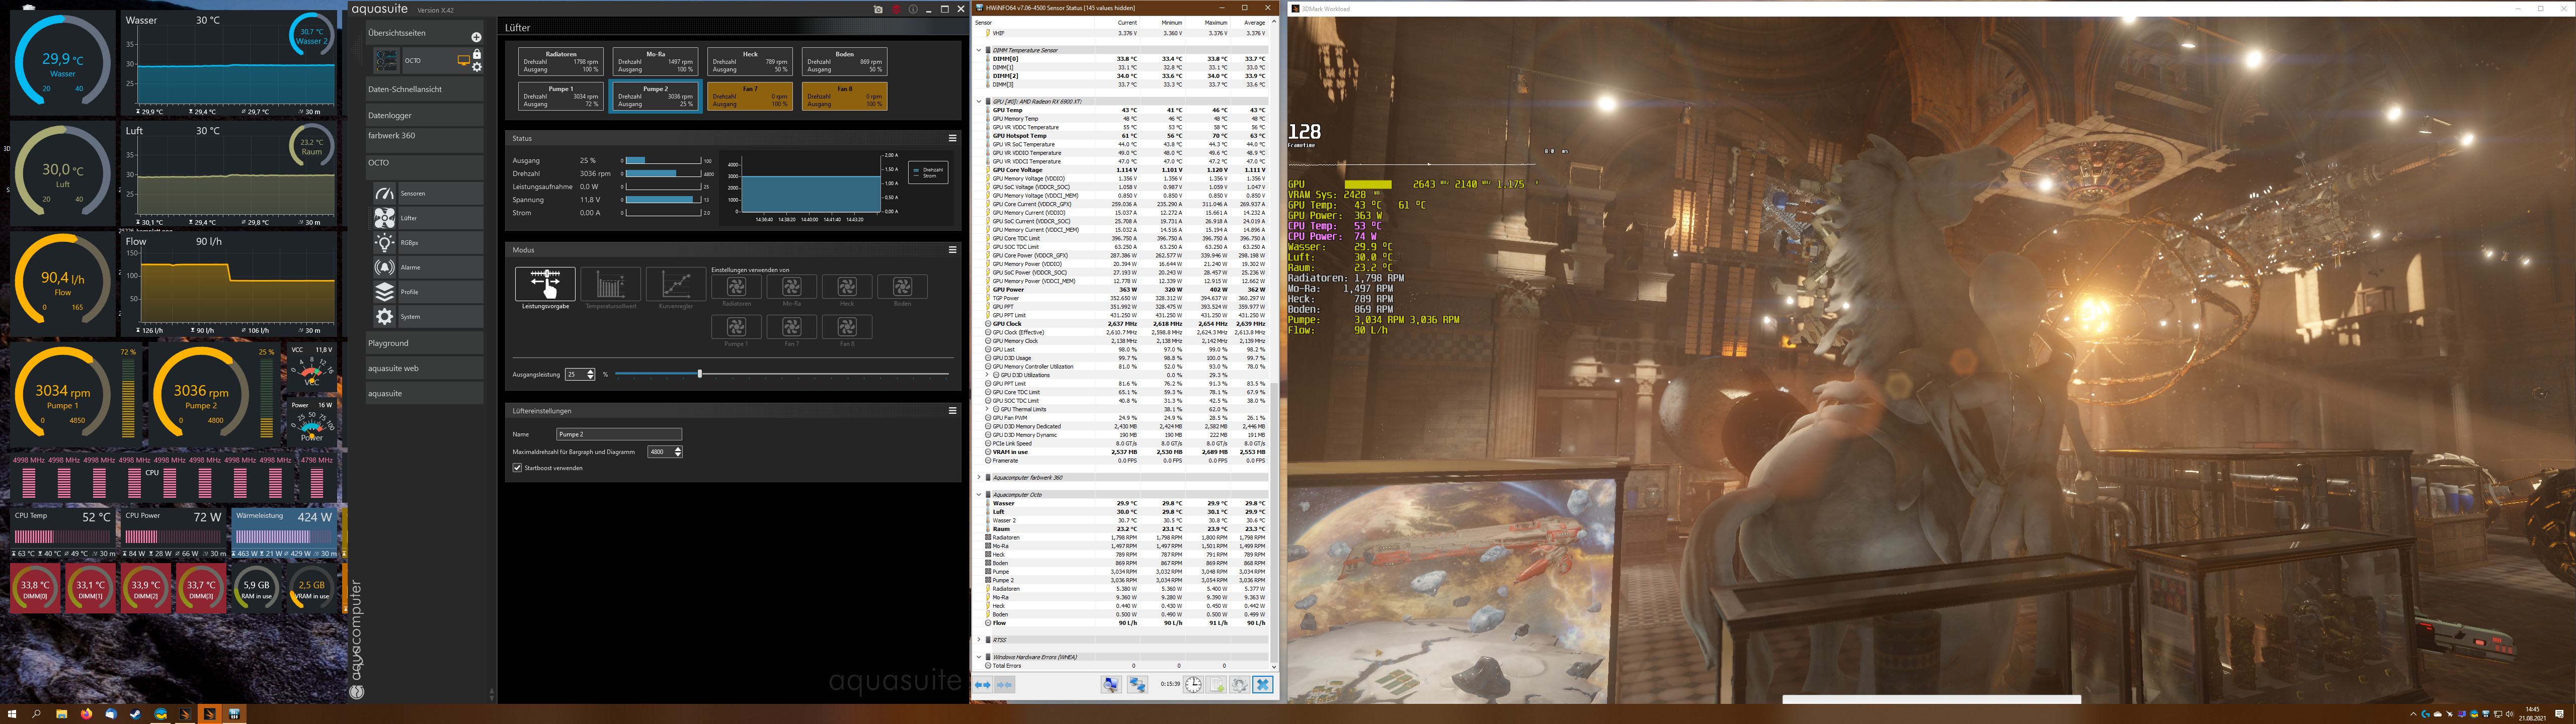
Task: Select the Lüfter fan section
Action: tap(427, 217)
